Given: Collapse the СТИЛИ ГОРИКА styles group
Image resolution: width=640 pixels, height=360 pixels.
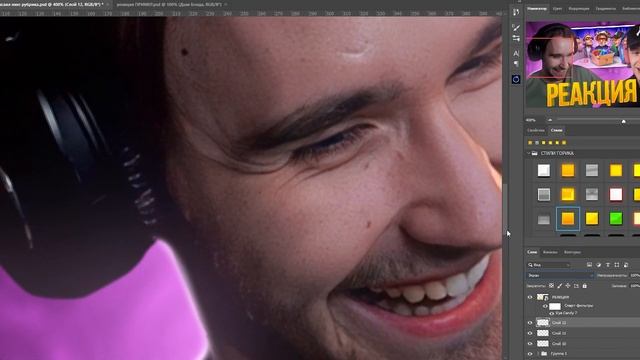Looking at the screenshot, I should pos(529,153).
